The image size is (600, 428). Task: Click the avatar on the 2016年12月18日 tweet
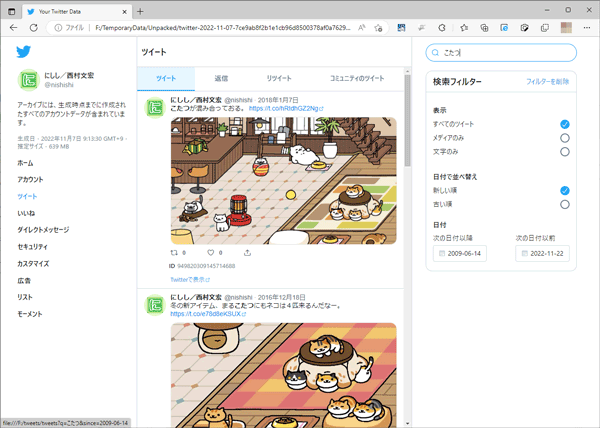tap(155, 305)
